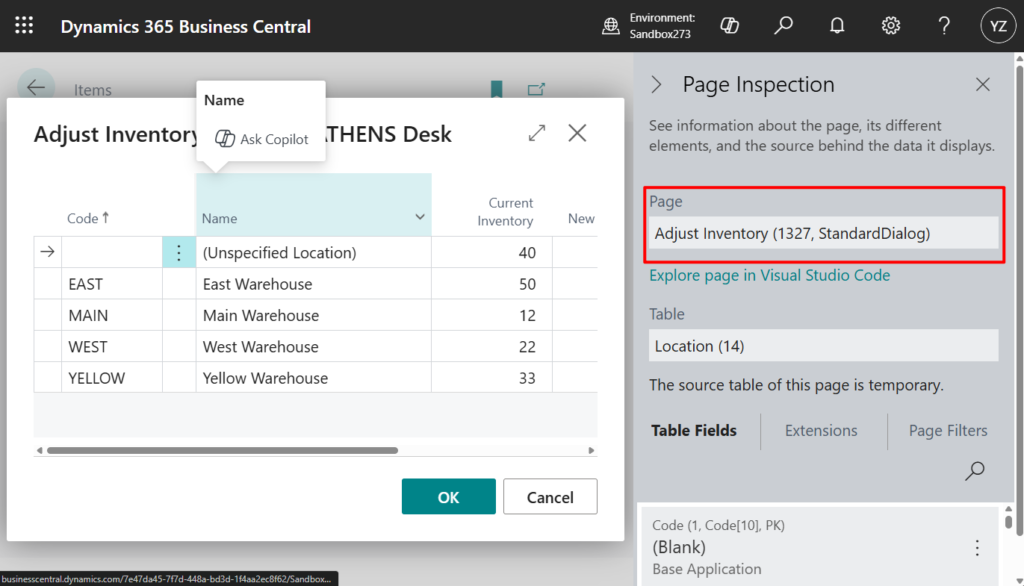Open more options for Code field
This screenshot has width=1024, height=586.
pyautogui.click(x=977, y=547)
